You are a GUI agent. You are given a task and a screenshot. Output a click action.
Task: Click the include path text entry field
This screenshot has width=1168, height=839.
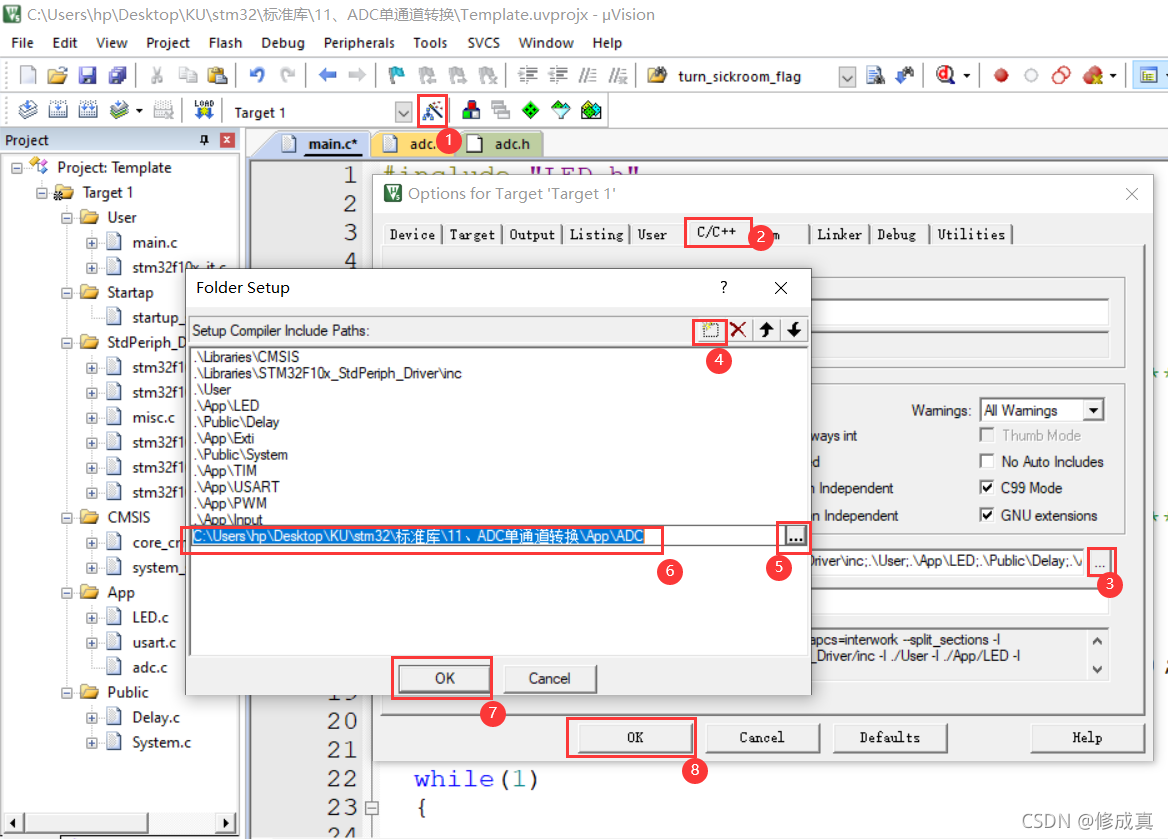pyautogui.click(x=484, y=536)
